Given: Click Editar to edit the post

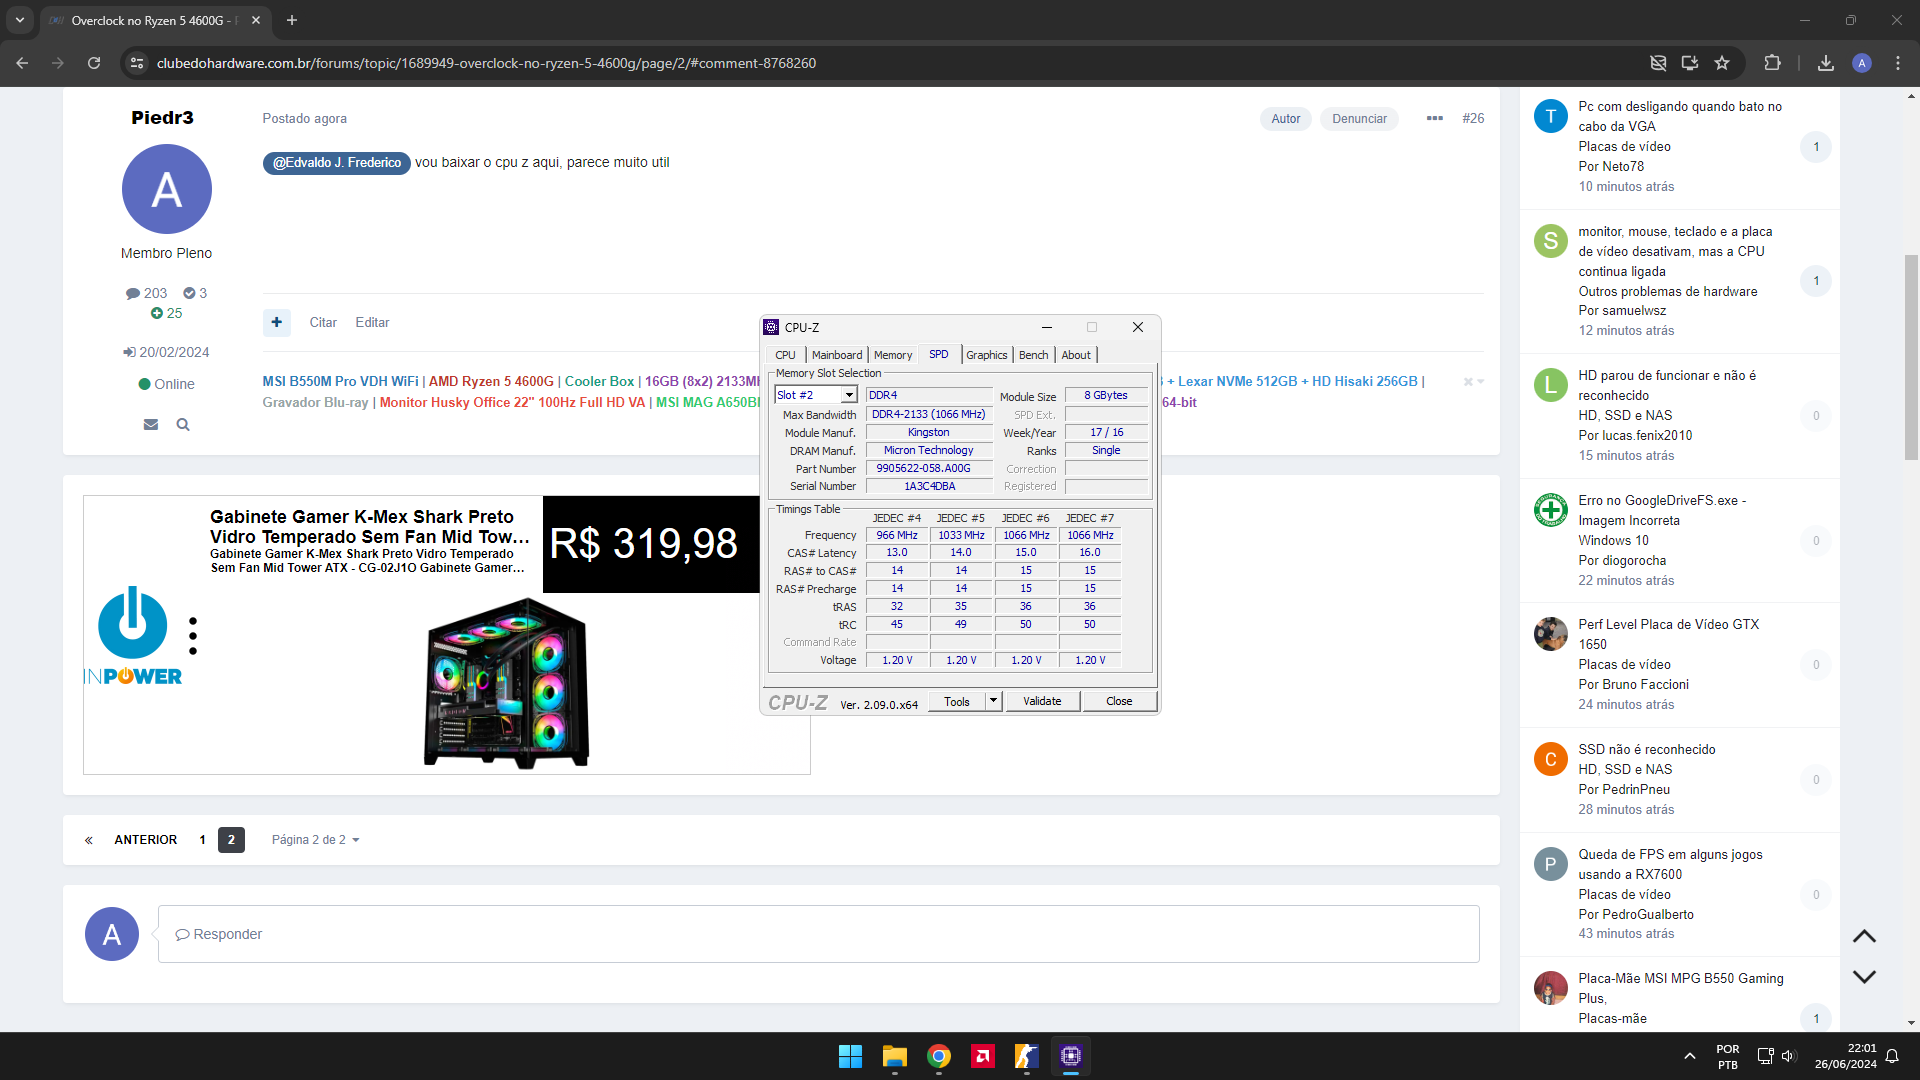Looking at the screenshot, I should click(x=372, y=322).
